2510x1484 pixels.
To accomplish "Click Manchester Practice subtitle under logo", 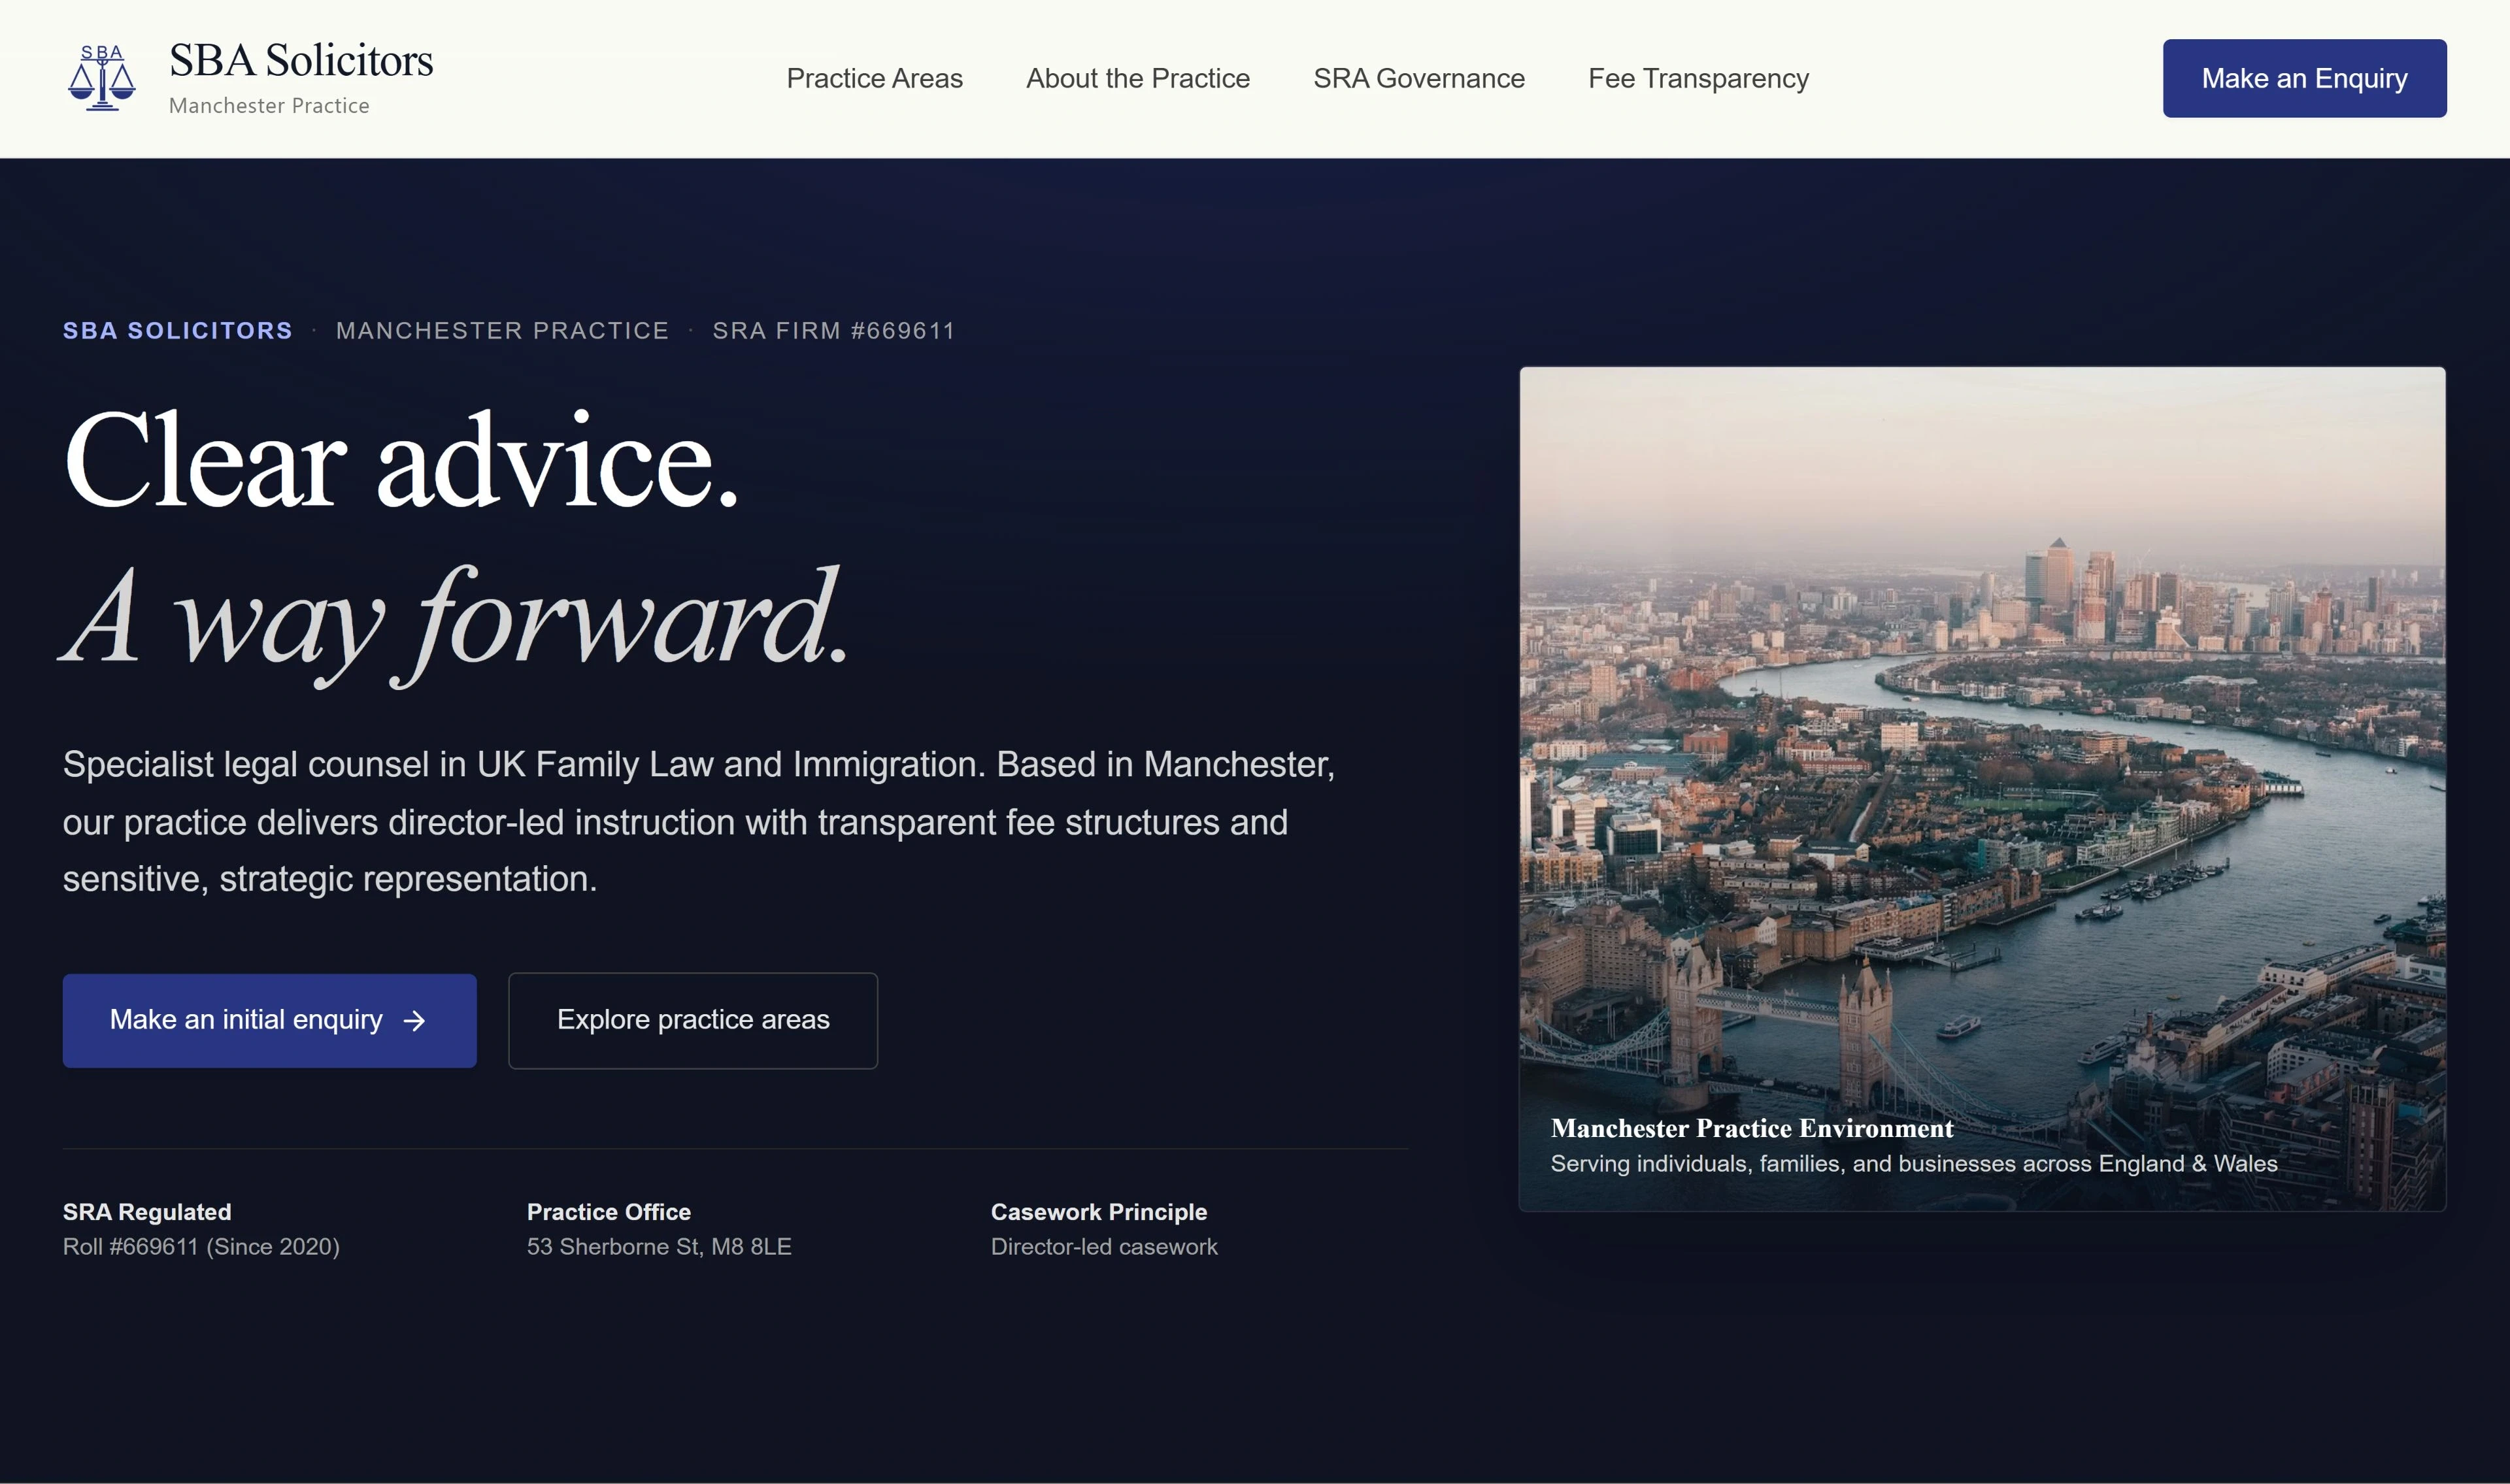I will point(269,106).
